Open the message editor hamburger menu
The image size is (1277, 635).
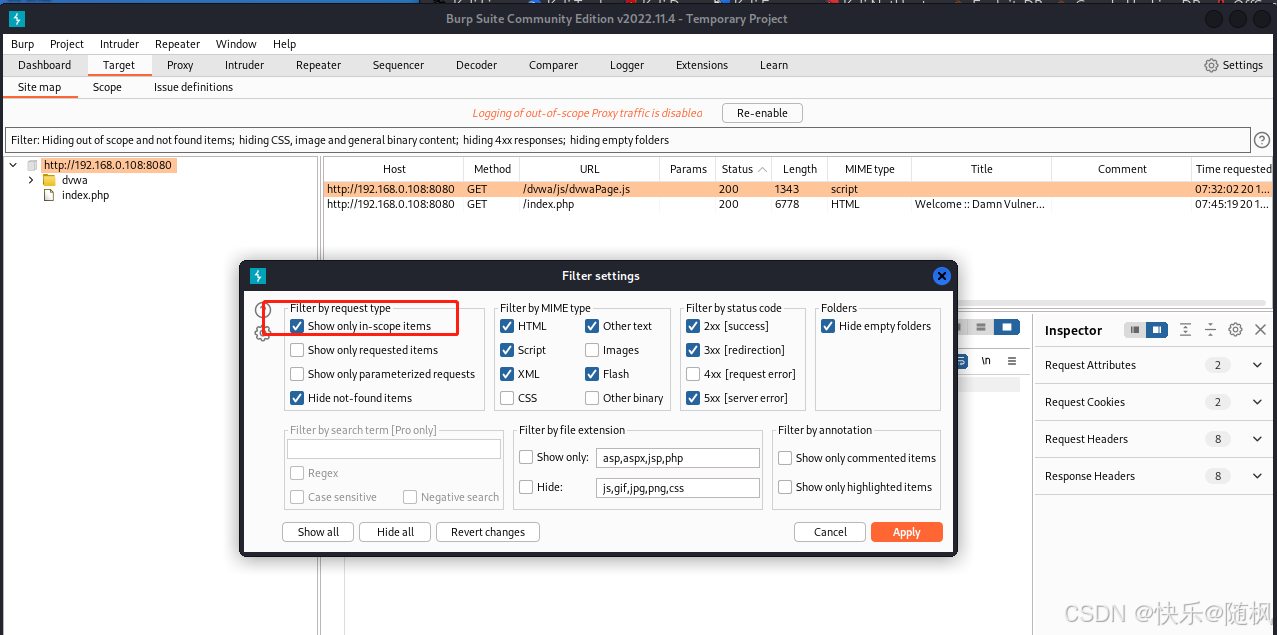pos(1012,361)
